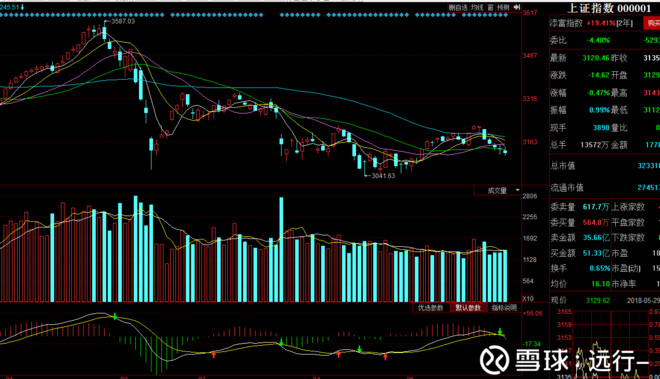Click the +56.06 MACD axis label
660x379 pixels.
(x=532, y=313)
